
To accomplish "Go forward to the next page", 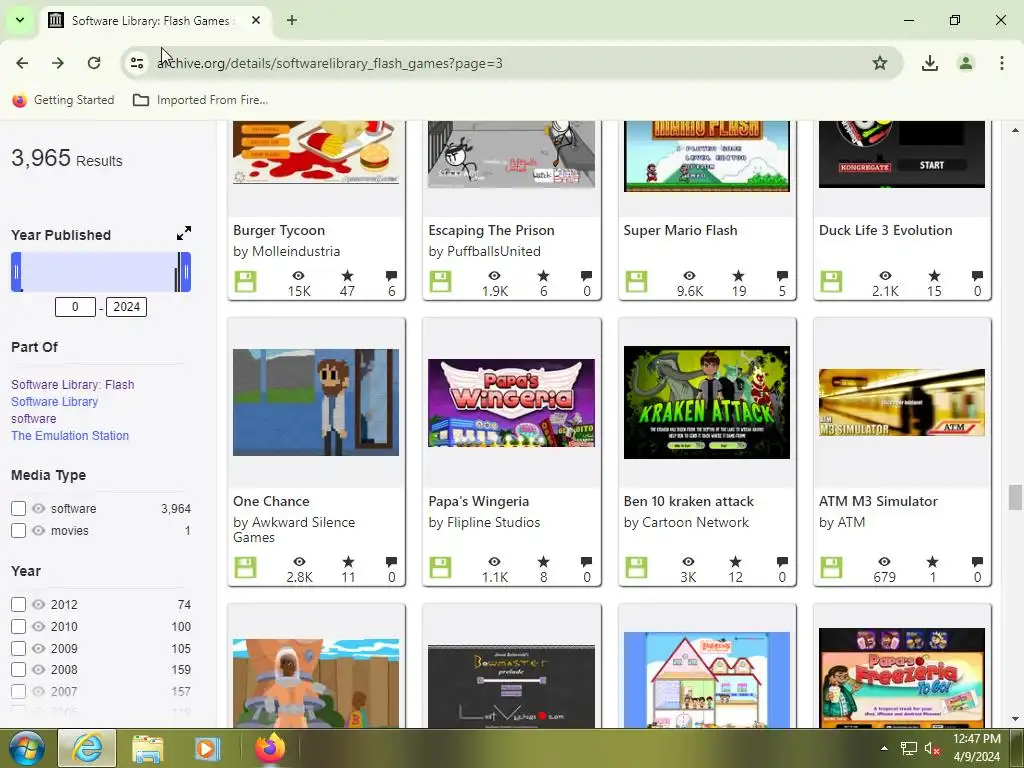I will [x=58, y=63].
